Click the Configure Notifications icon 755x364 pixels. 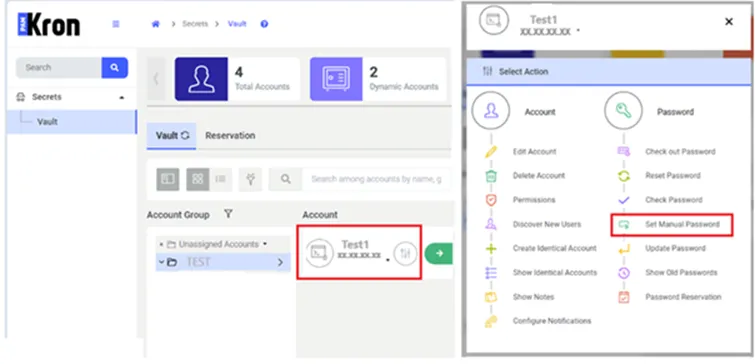pos(491,321)
